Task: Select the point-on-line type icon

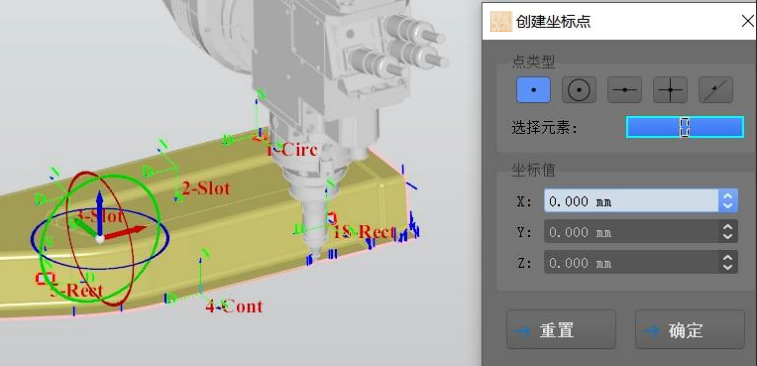Action: point(716,90)
